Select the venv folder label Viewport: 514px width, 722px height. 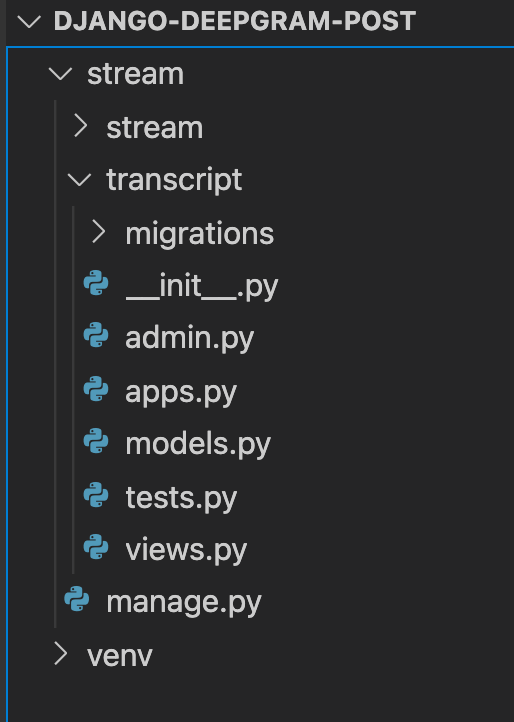pyautogui.click(x=120, y=656)
